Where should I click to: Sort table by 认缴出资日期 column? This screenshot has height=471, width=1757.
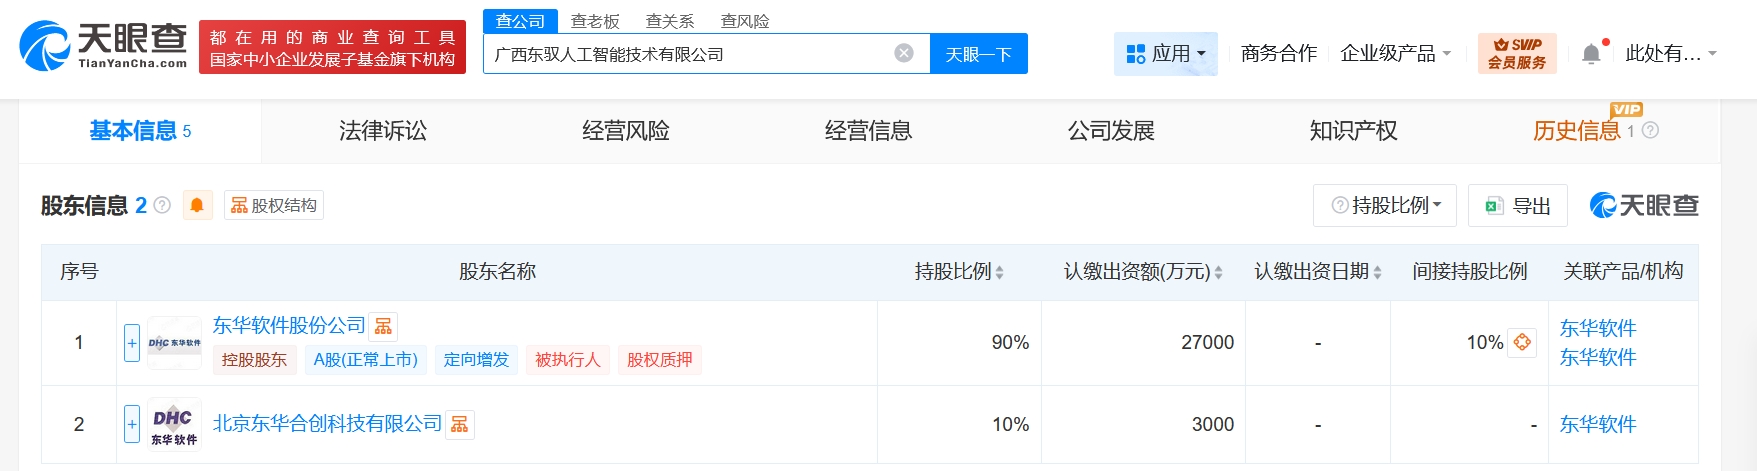(1377, 272)
